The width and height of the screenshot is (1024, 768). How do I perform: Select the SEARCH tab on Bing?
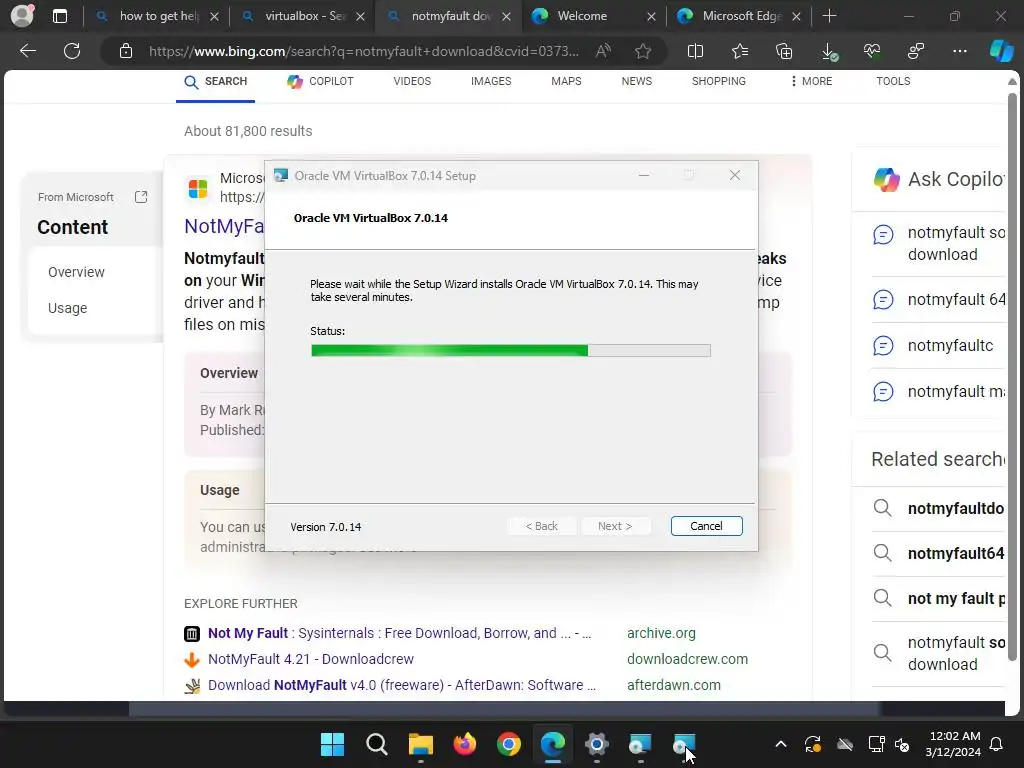click(216, 82)
